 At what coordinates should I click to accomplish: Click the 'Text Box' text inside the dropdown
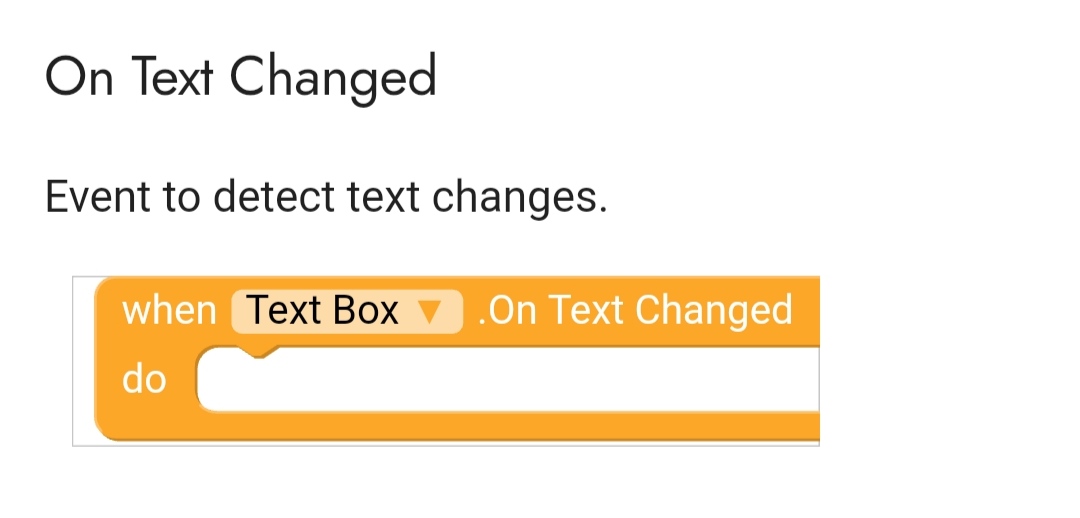(322, 311)
